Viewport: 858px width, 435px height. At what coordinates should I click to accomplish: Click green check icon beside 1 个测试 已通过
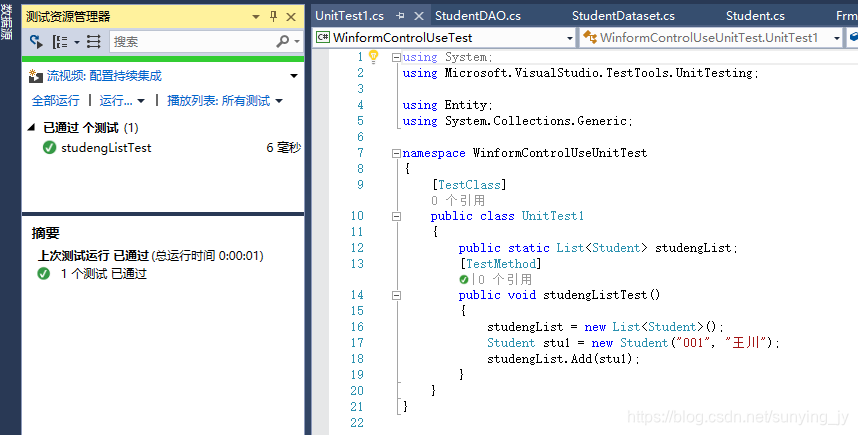tap(43, 274)
